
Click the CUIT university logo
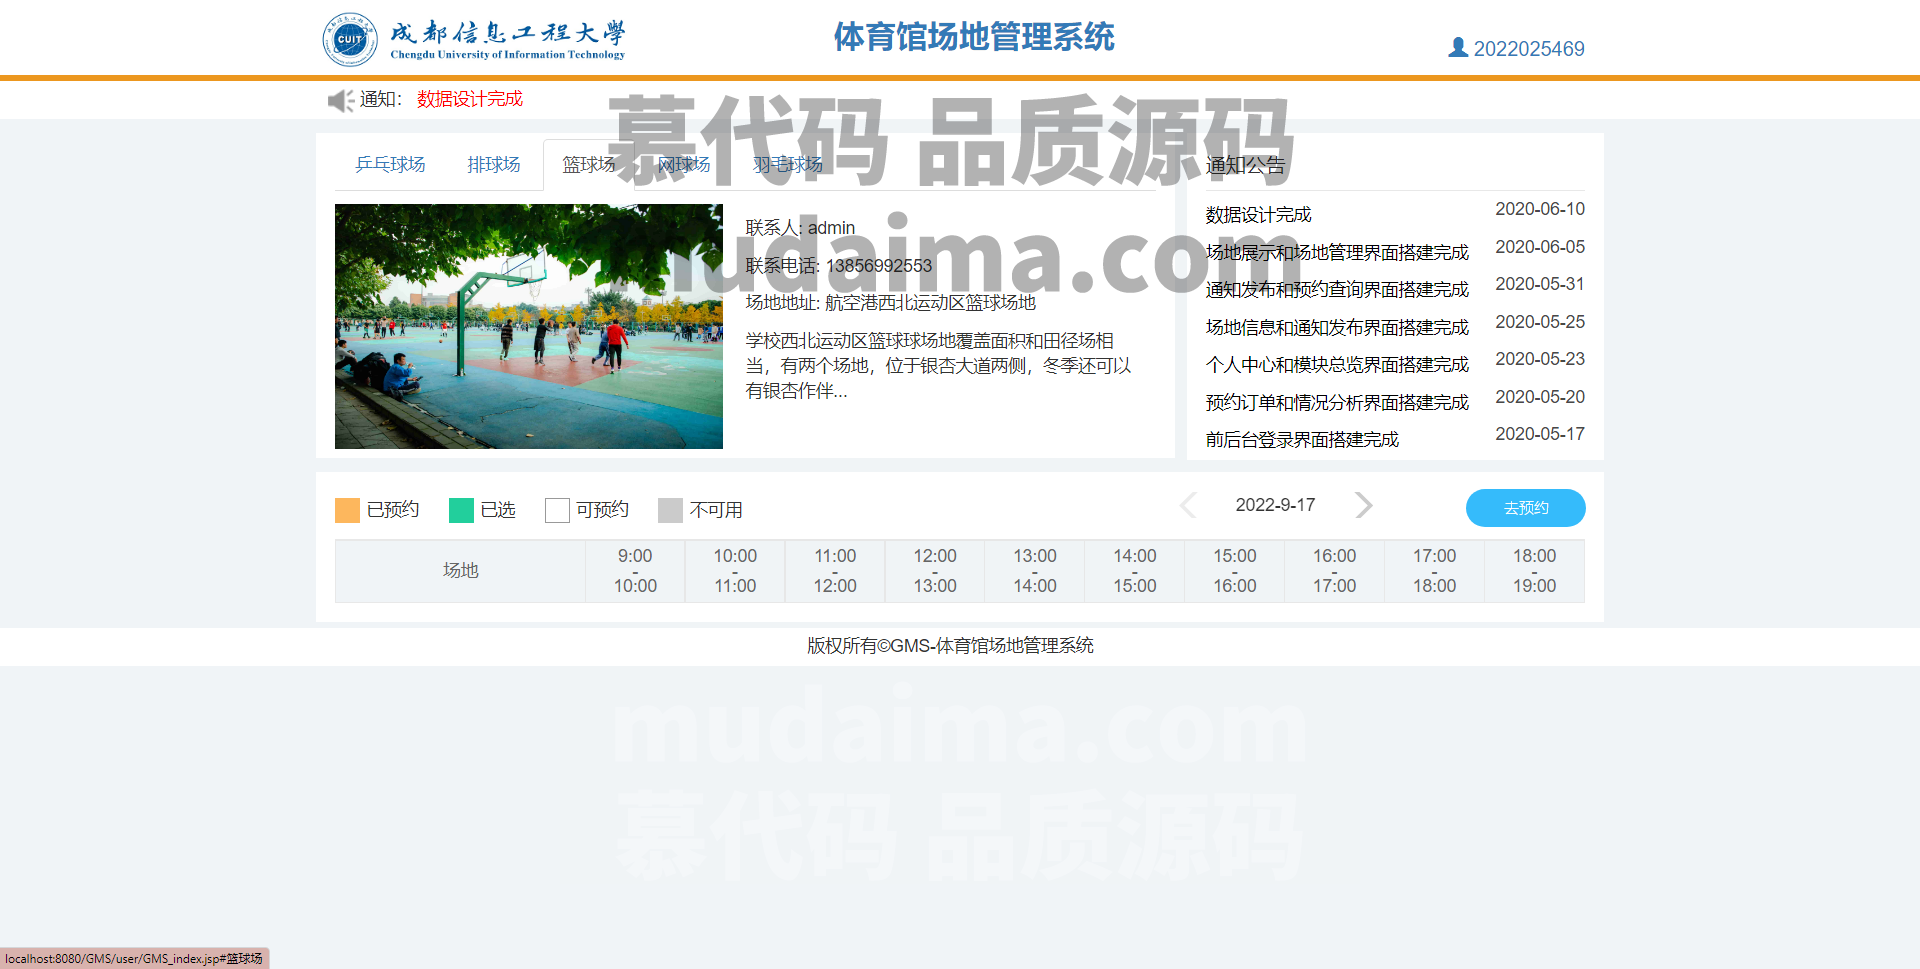pos(474,39)
